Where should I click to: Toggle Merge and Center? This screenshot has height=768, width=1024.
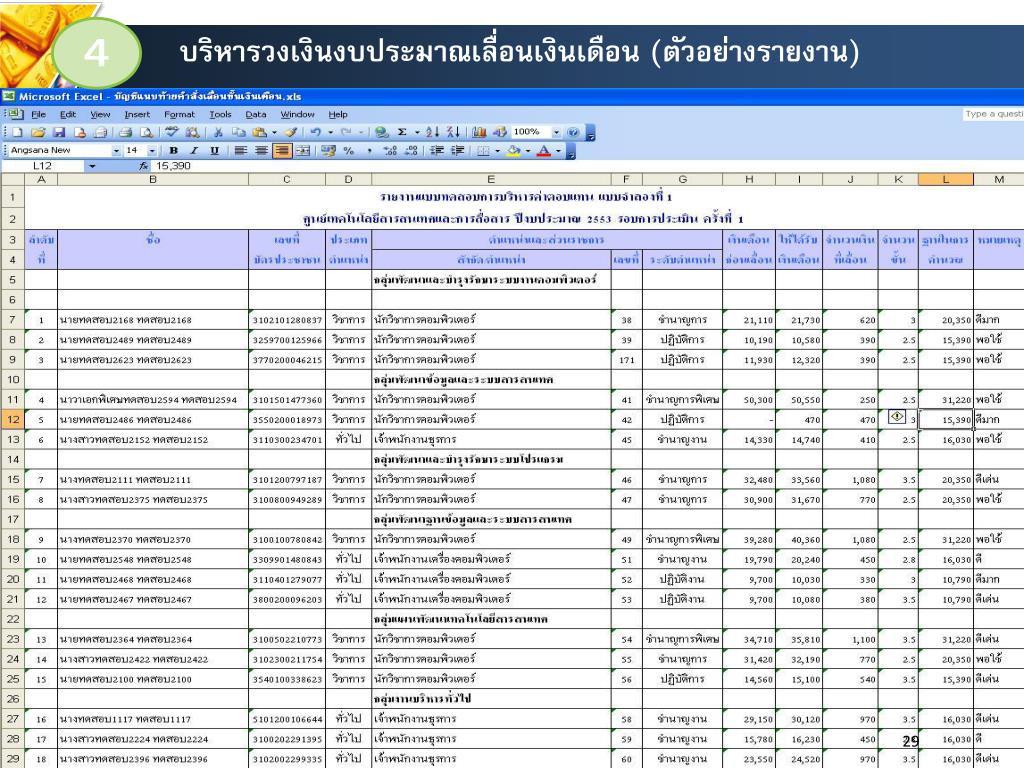point(302,150)
